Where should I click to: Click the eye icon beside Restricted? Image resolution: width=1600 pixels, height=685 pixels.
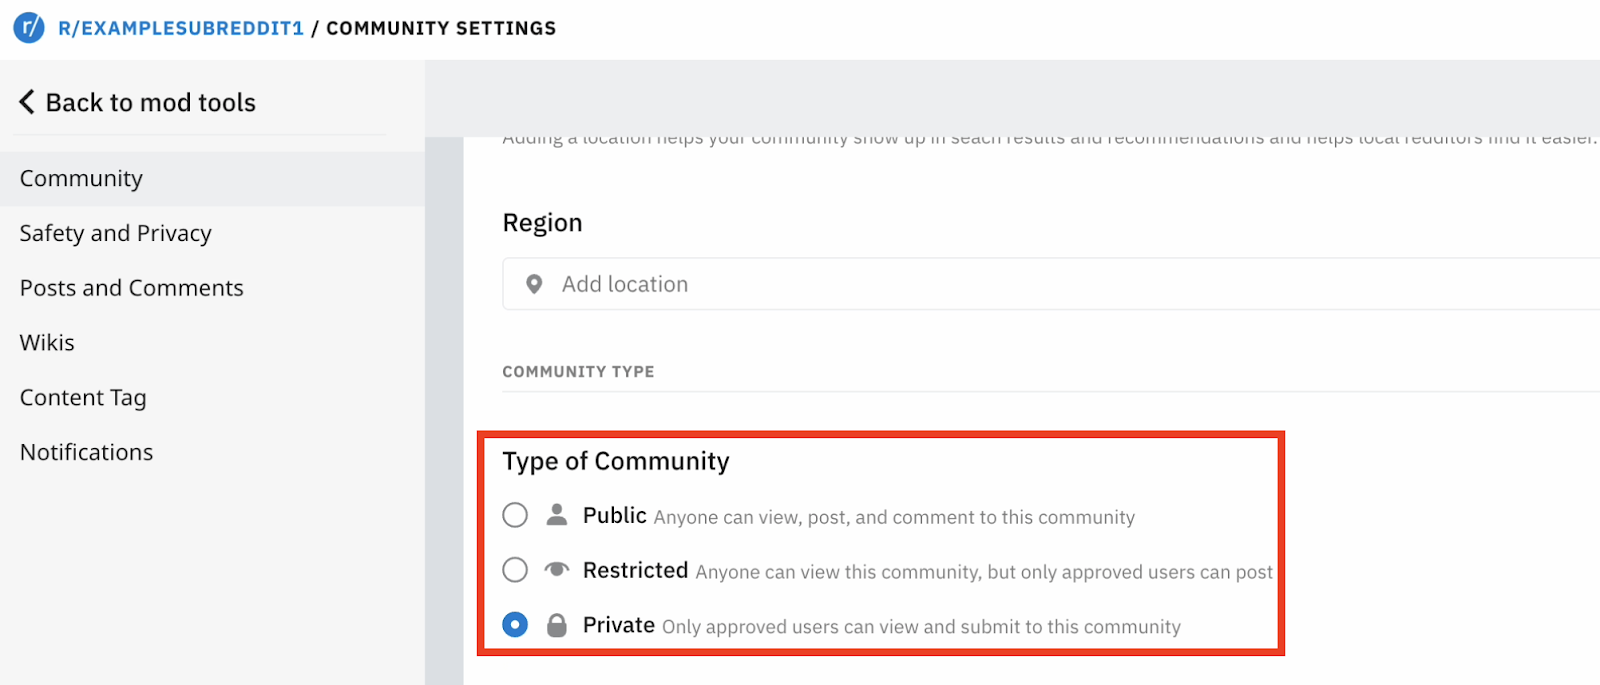click(557, 570)
